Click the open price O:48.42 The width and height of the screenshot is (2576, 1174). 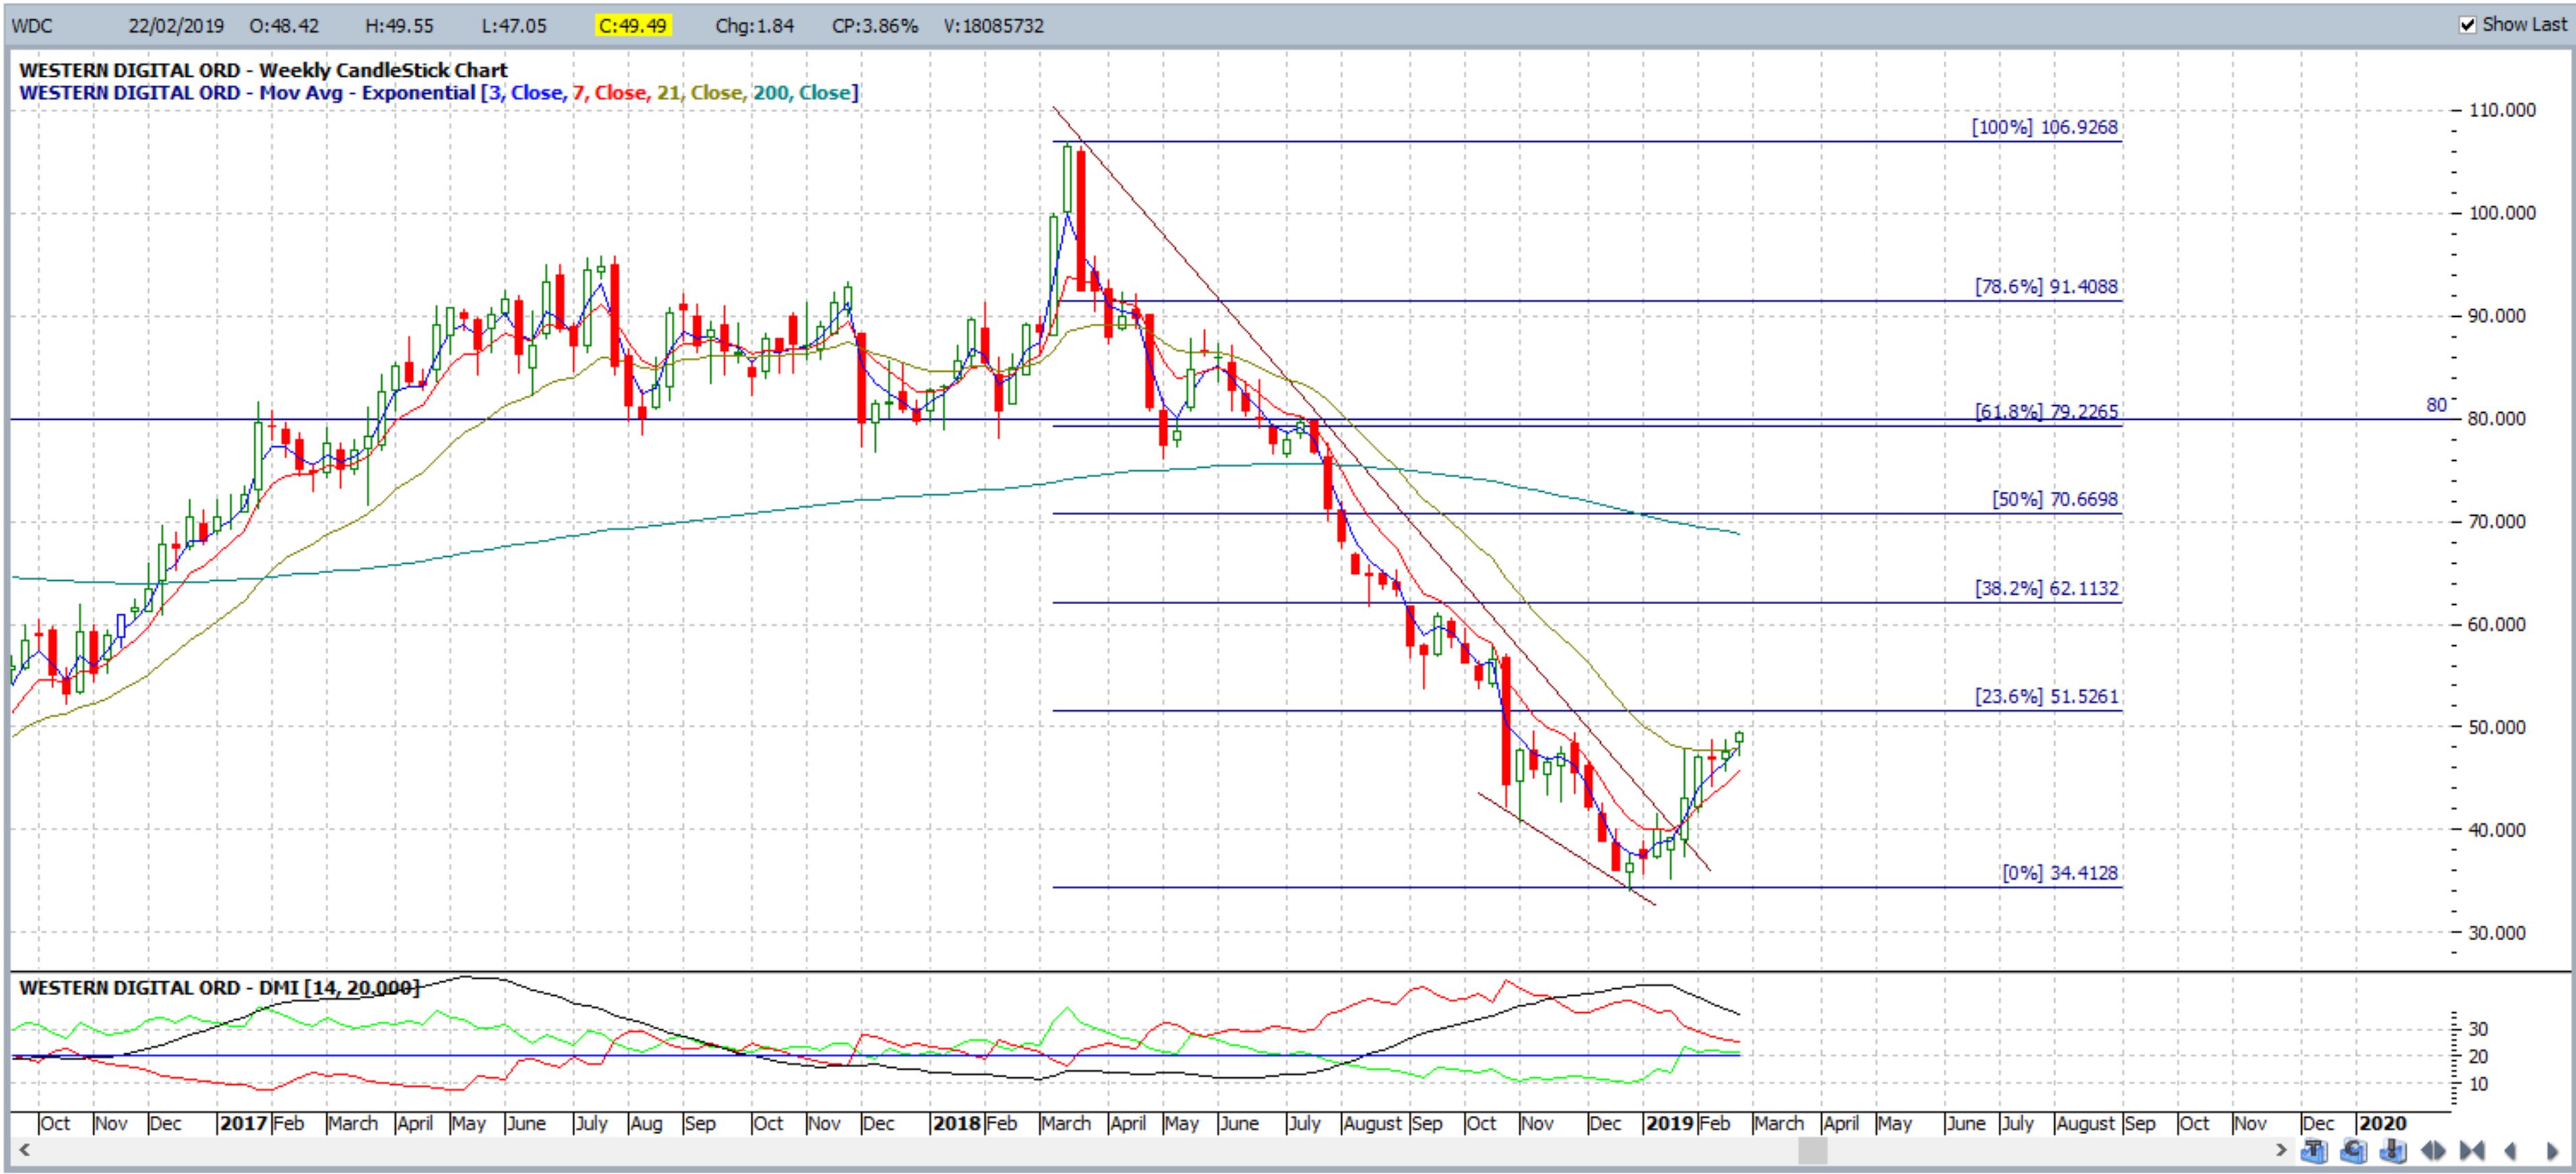click(x=284, y=26)
